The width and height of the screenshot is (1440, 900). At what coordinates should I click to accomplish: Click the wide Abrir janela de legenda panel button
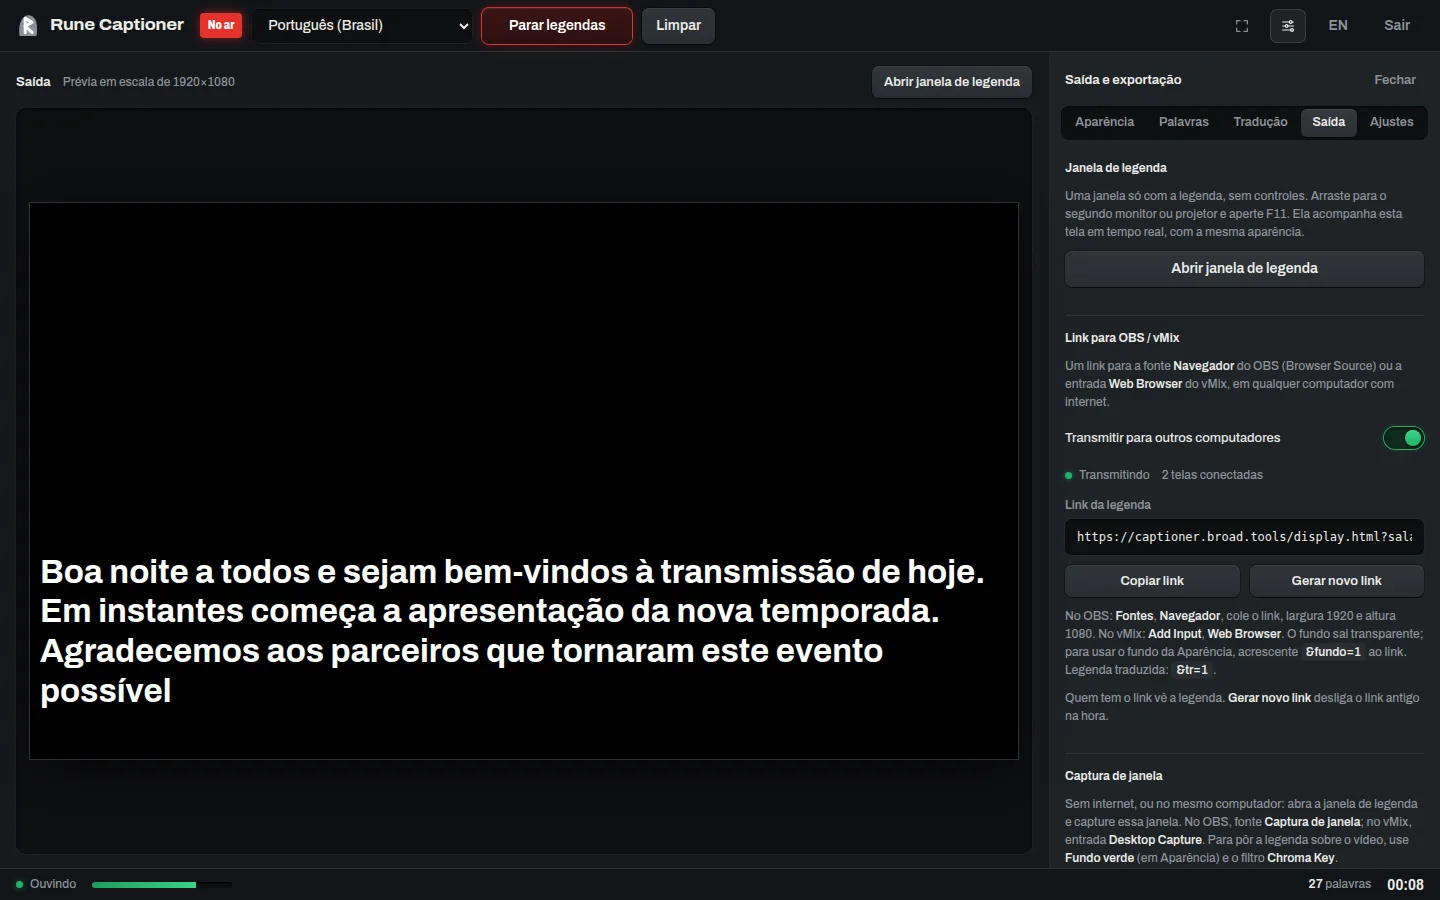pyautogui.click(x=1244, y=269)
